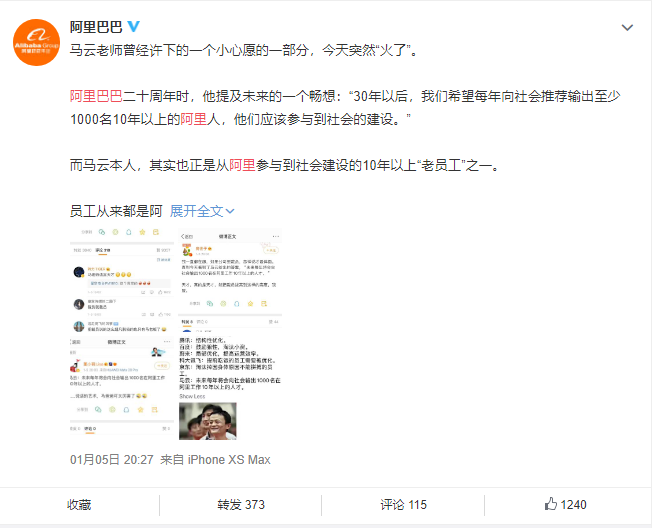Click the iPhone XS Max source link
The width and height of the screenshot is (652, 528).
229,459
